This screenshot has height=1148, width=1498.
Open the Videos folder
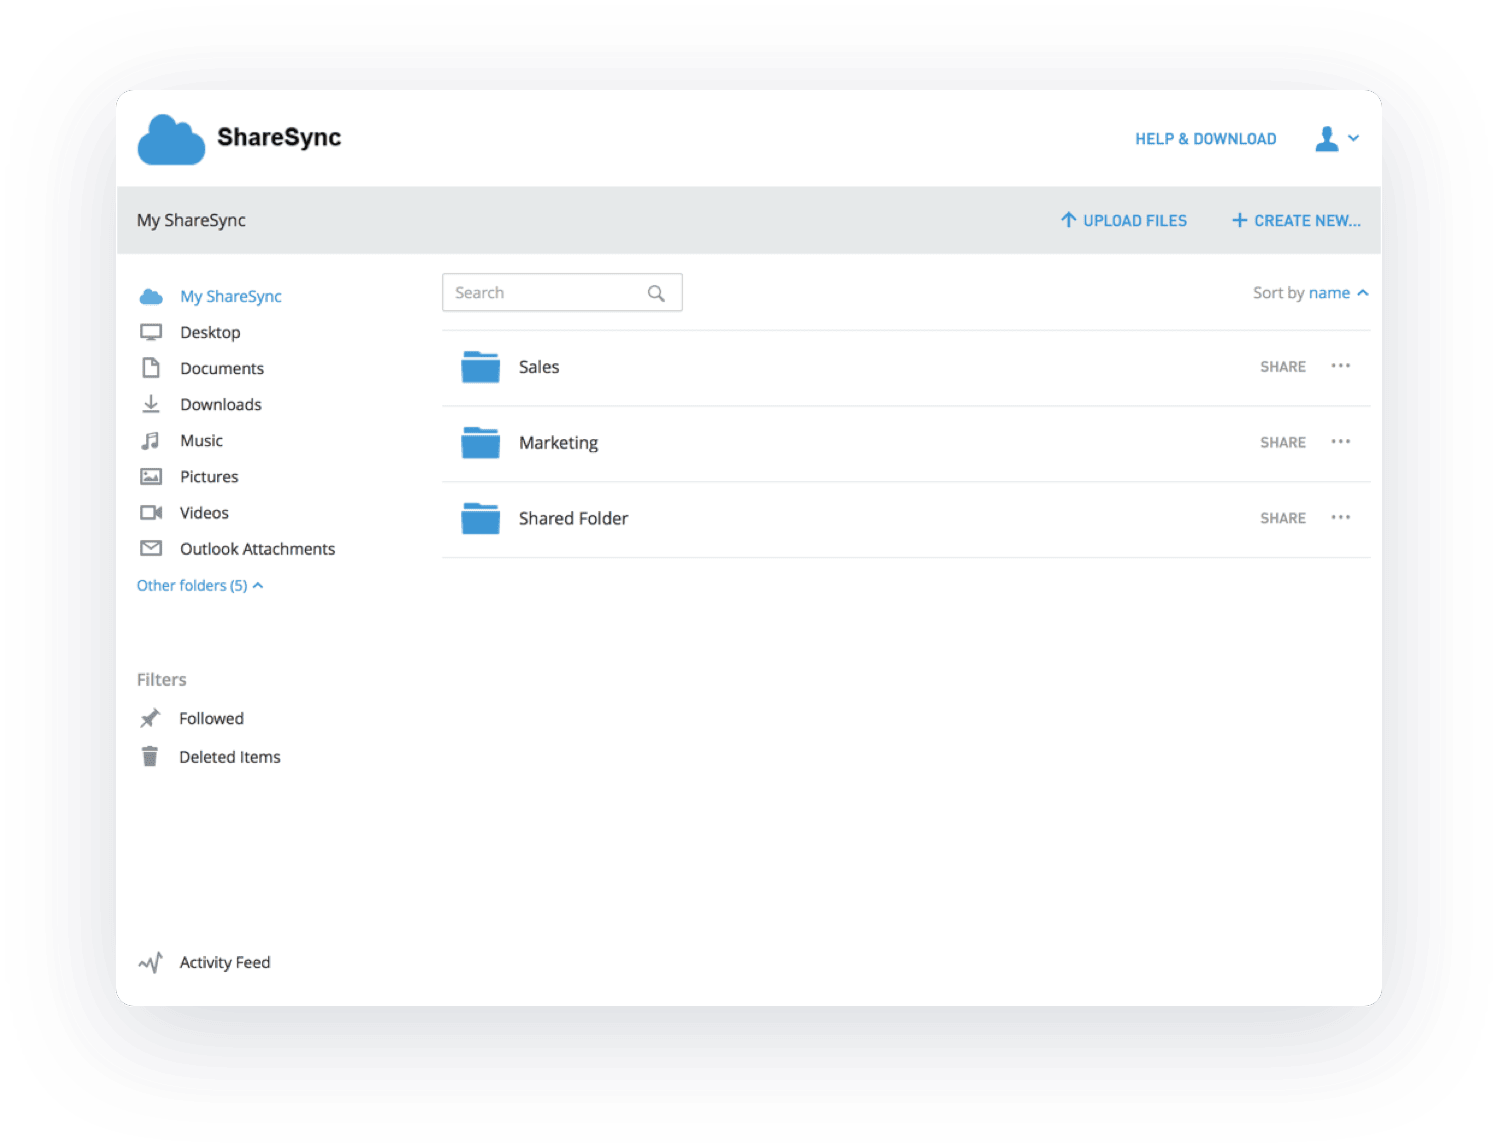tap(204, 512)
